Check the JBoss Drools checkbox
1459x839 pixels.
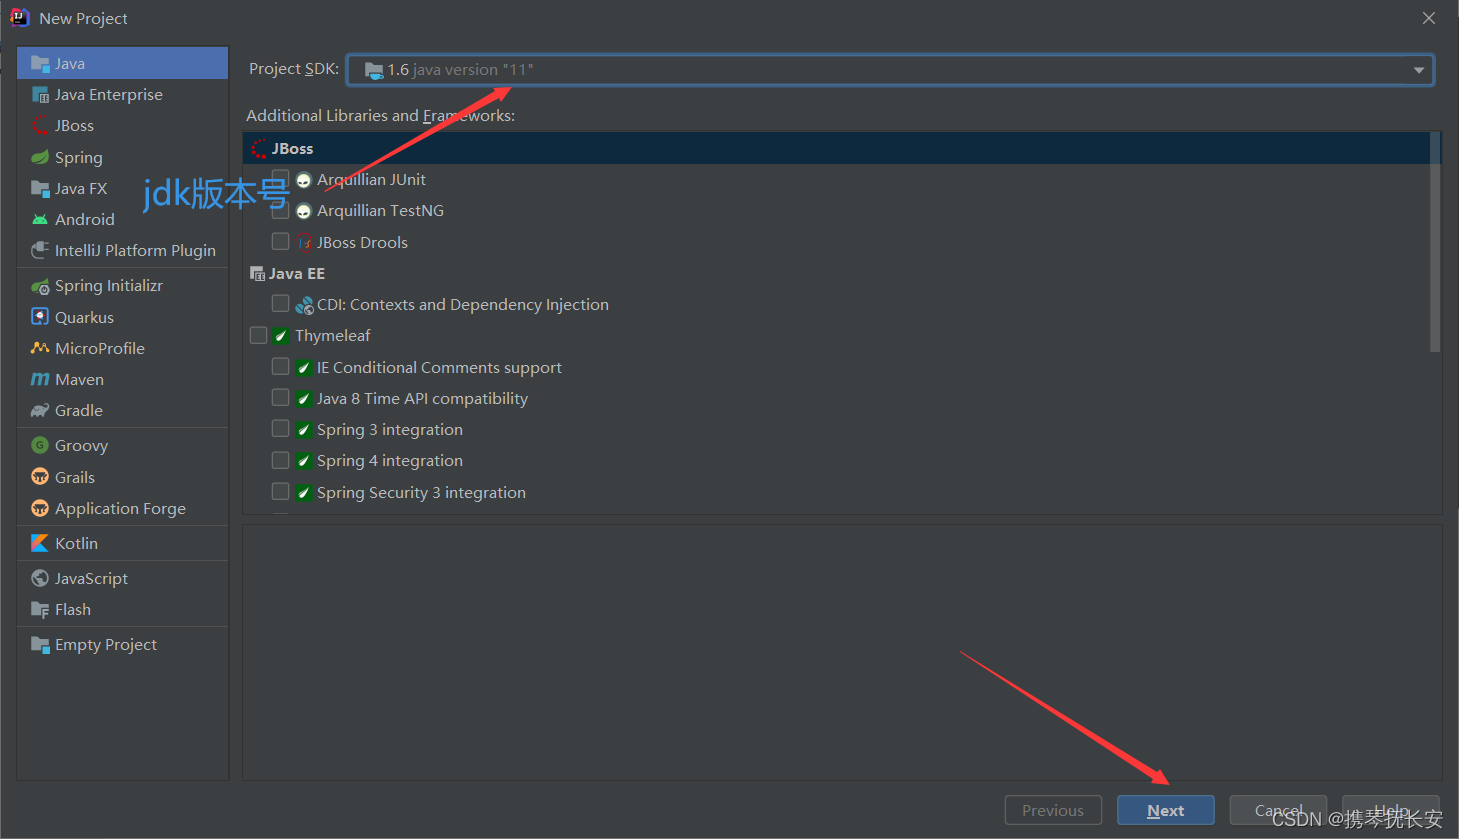pos(280,242)
